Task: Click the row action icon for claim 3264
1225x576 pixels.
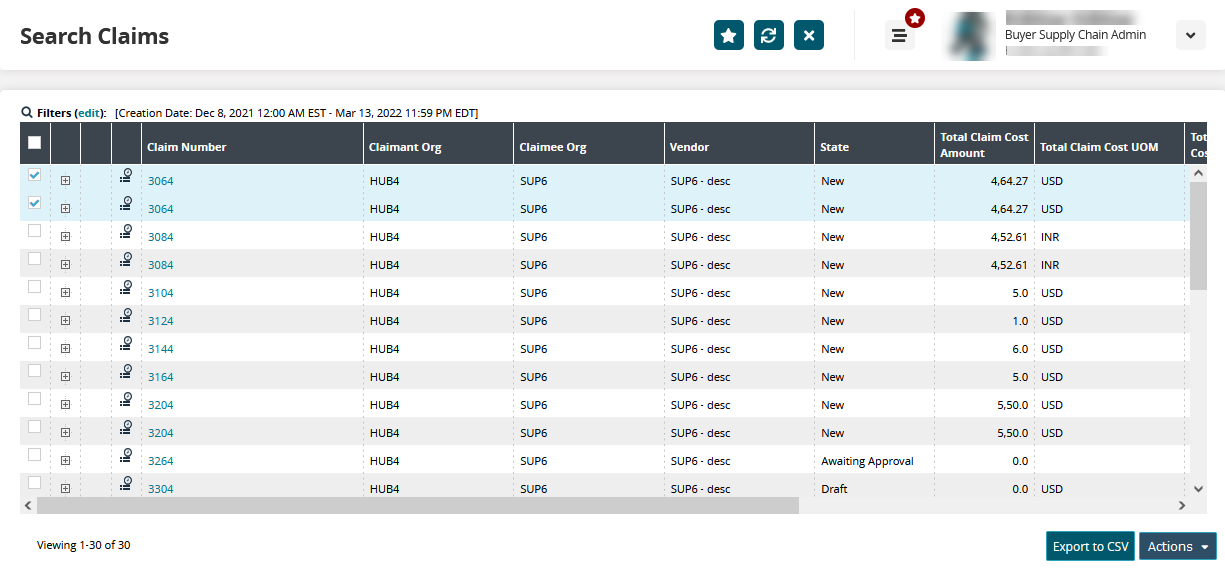Action: (x=126, y=456)
